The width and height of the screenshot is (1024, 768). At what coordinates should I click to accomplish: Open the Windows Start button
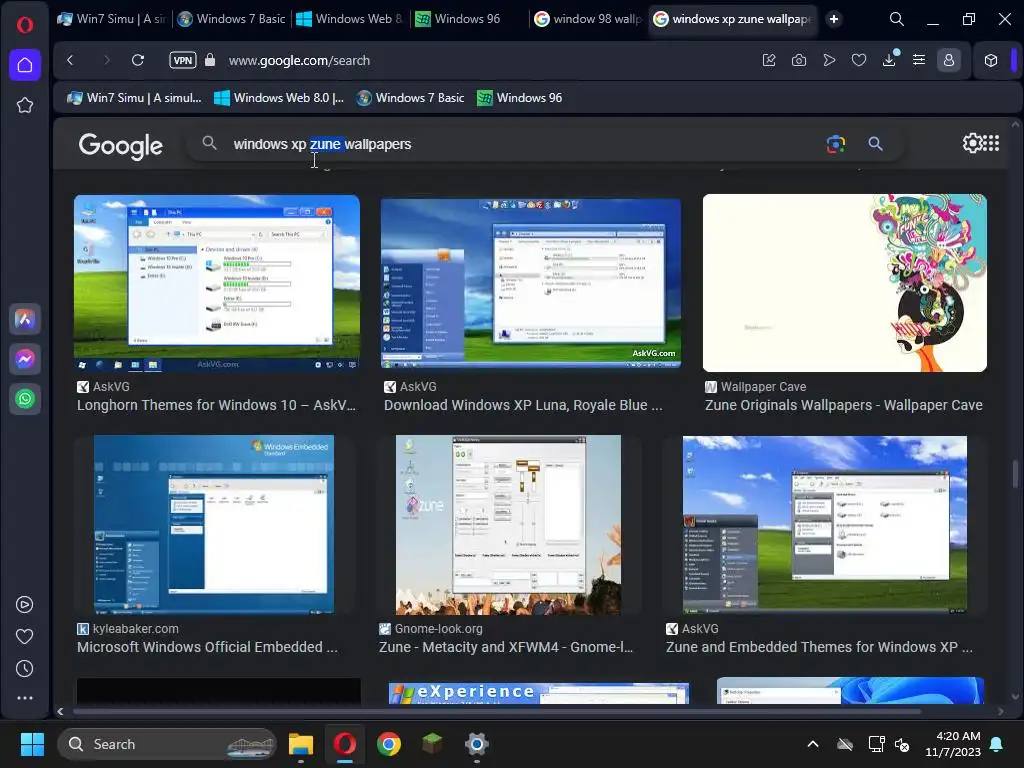[x=32, y=744]
